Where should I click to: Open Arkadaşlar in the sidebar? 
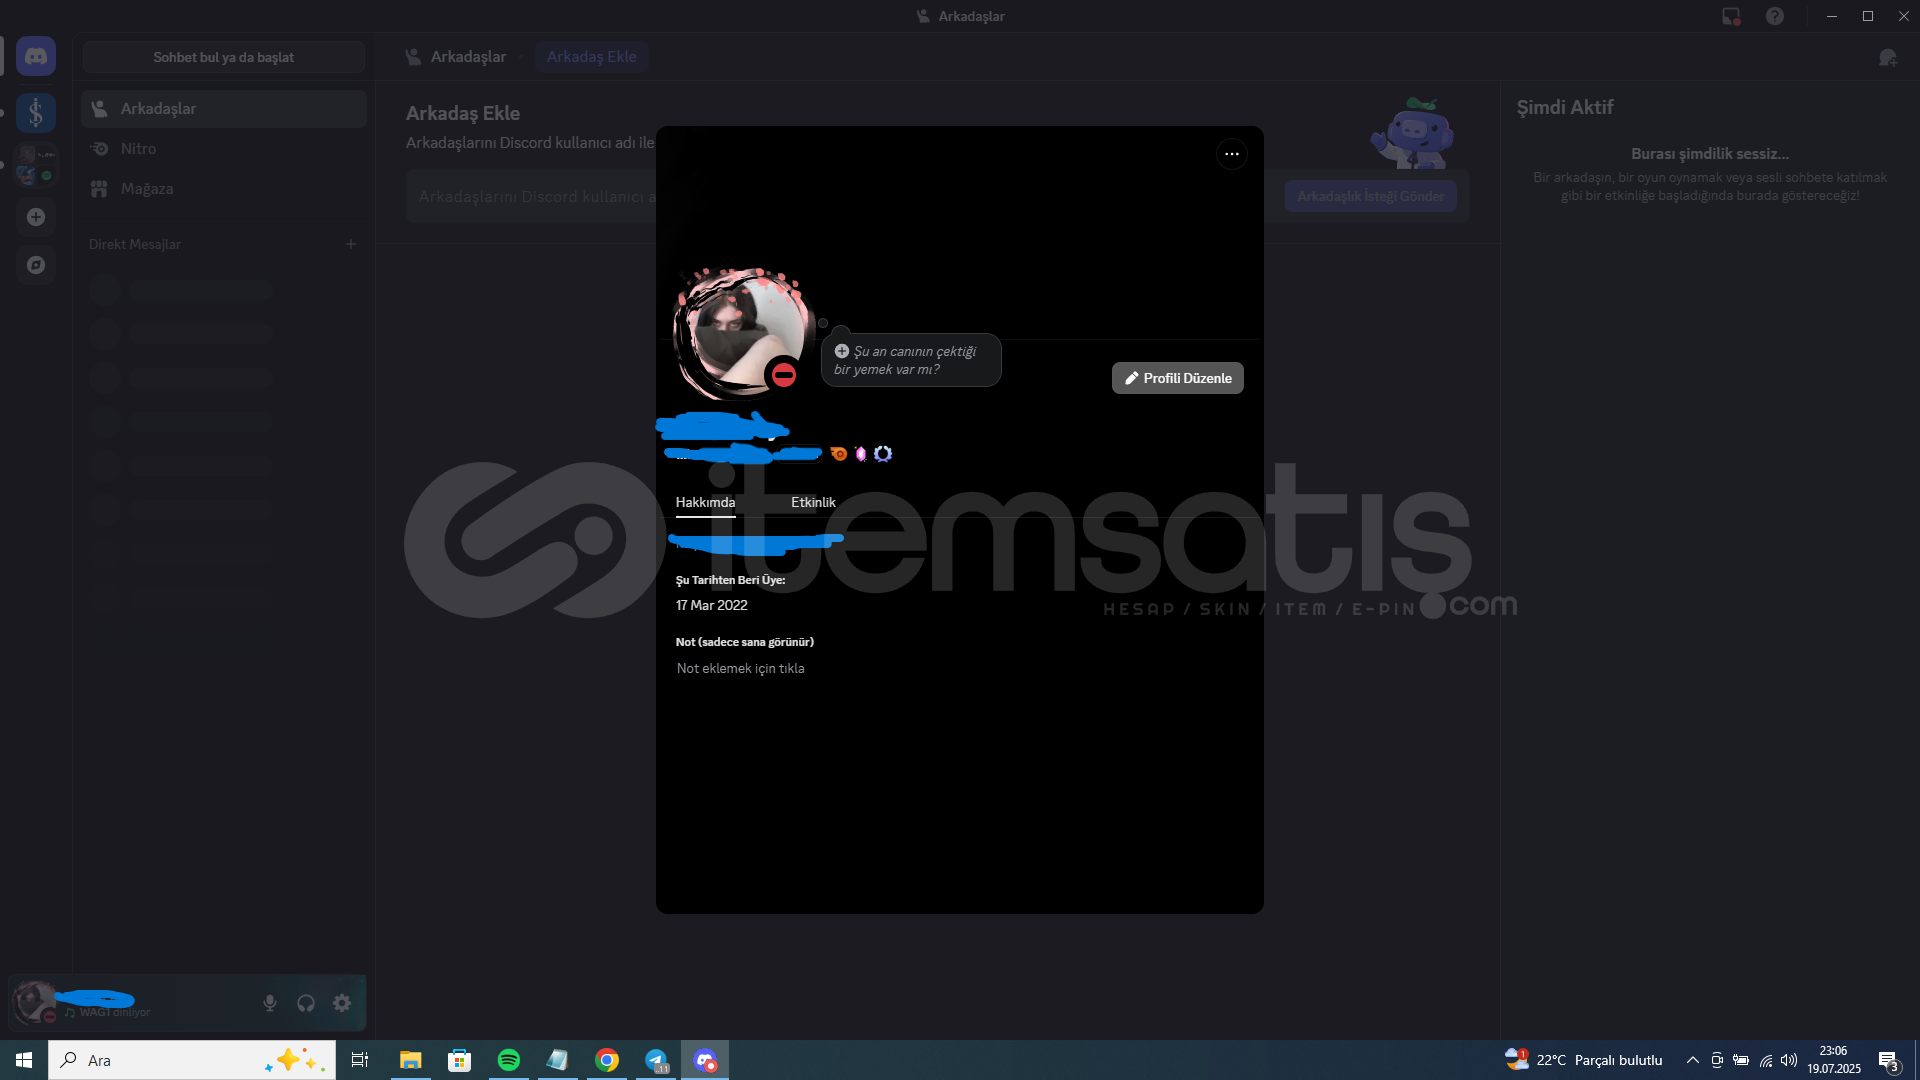224,109
